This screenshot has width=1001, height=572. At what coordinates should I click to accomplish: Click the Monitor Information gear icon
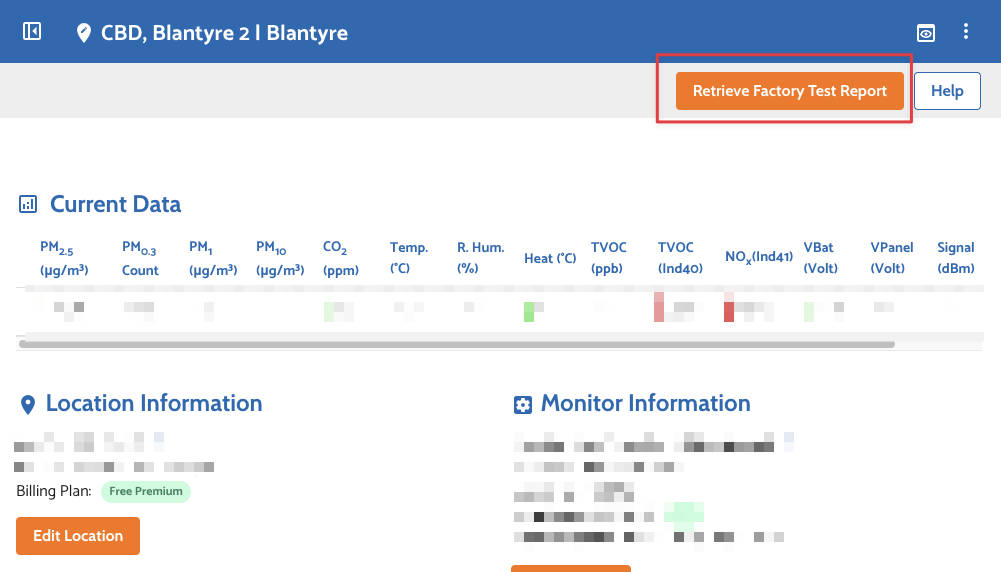pyautogui.click(x=522, y=405)
